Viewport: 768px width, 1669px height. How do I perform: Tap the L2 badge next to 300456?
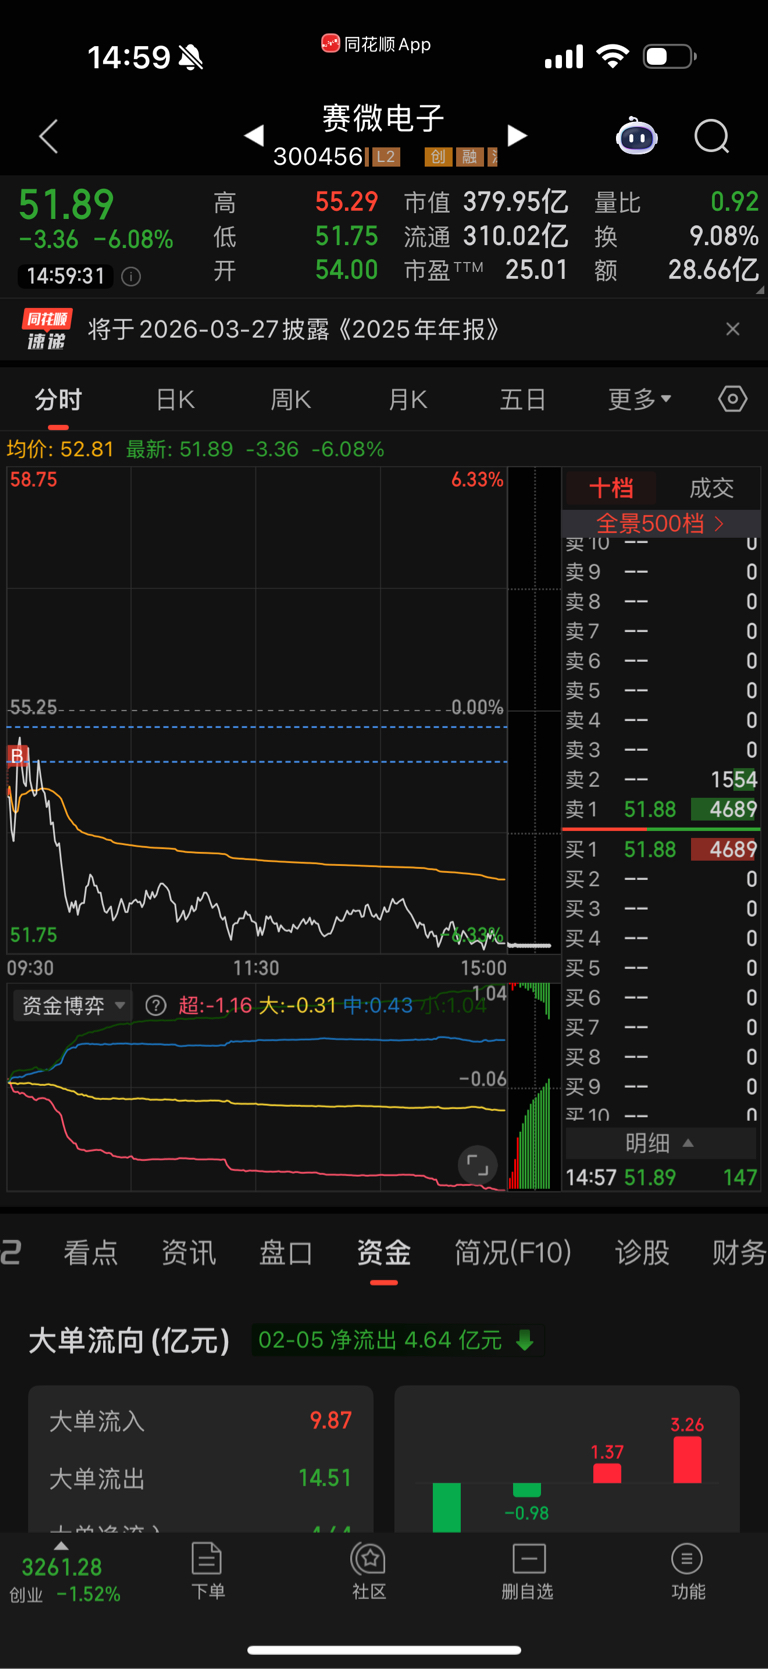pyautogui.click(x=386, y=157)
